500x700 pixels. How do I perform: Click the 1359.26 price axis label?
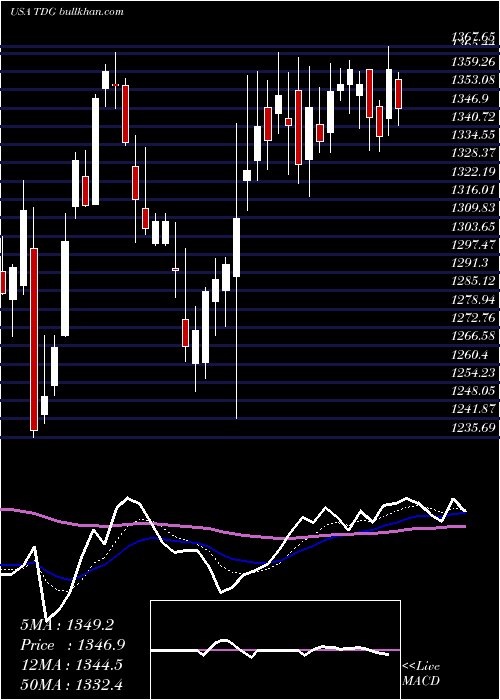pos(473,61)
